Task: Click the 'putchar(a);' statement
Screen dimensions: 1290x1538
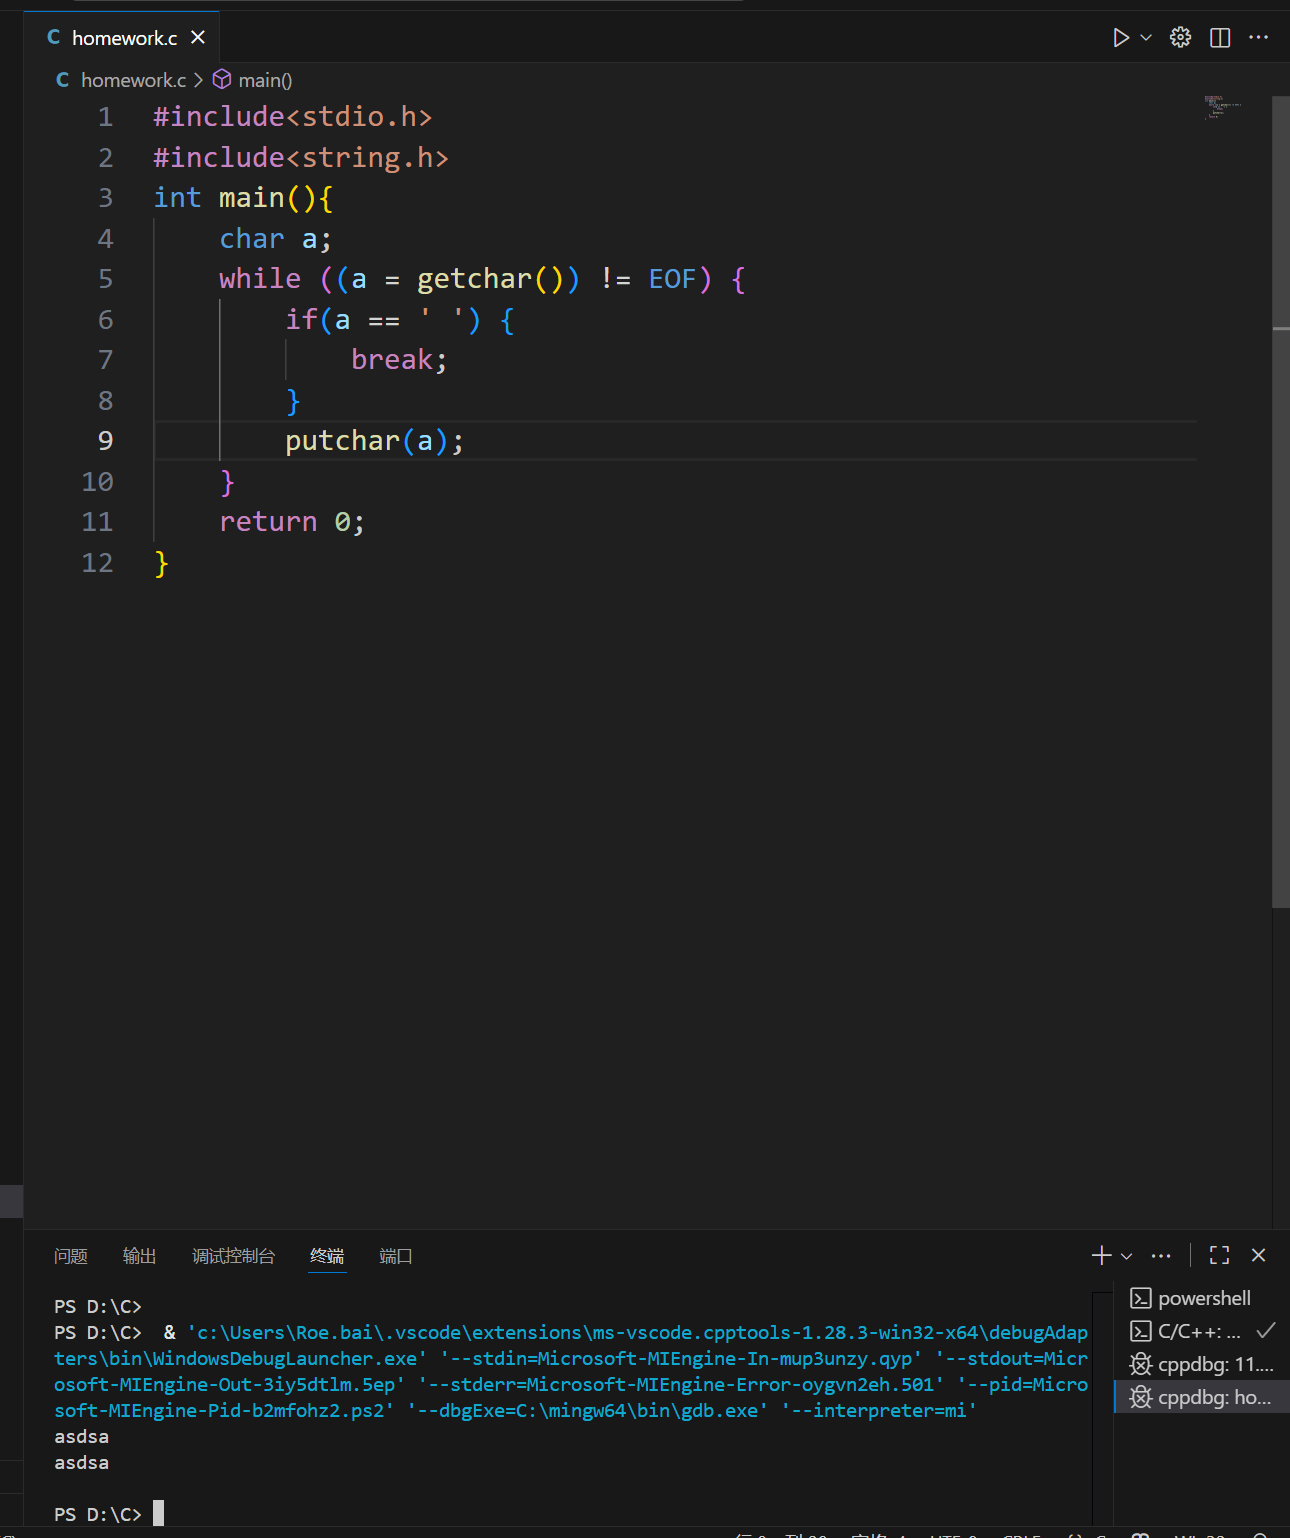Action: tap(375, 441)
